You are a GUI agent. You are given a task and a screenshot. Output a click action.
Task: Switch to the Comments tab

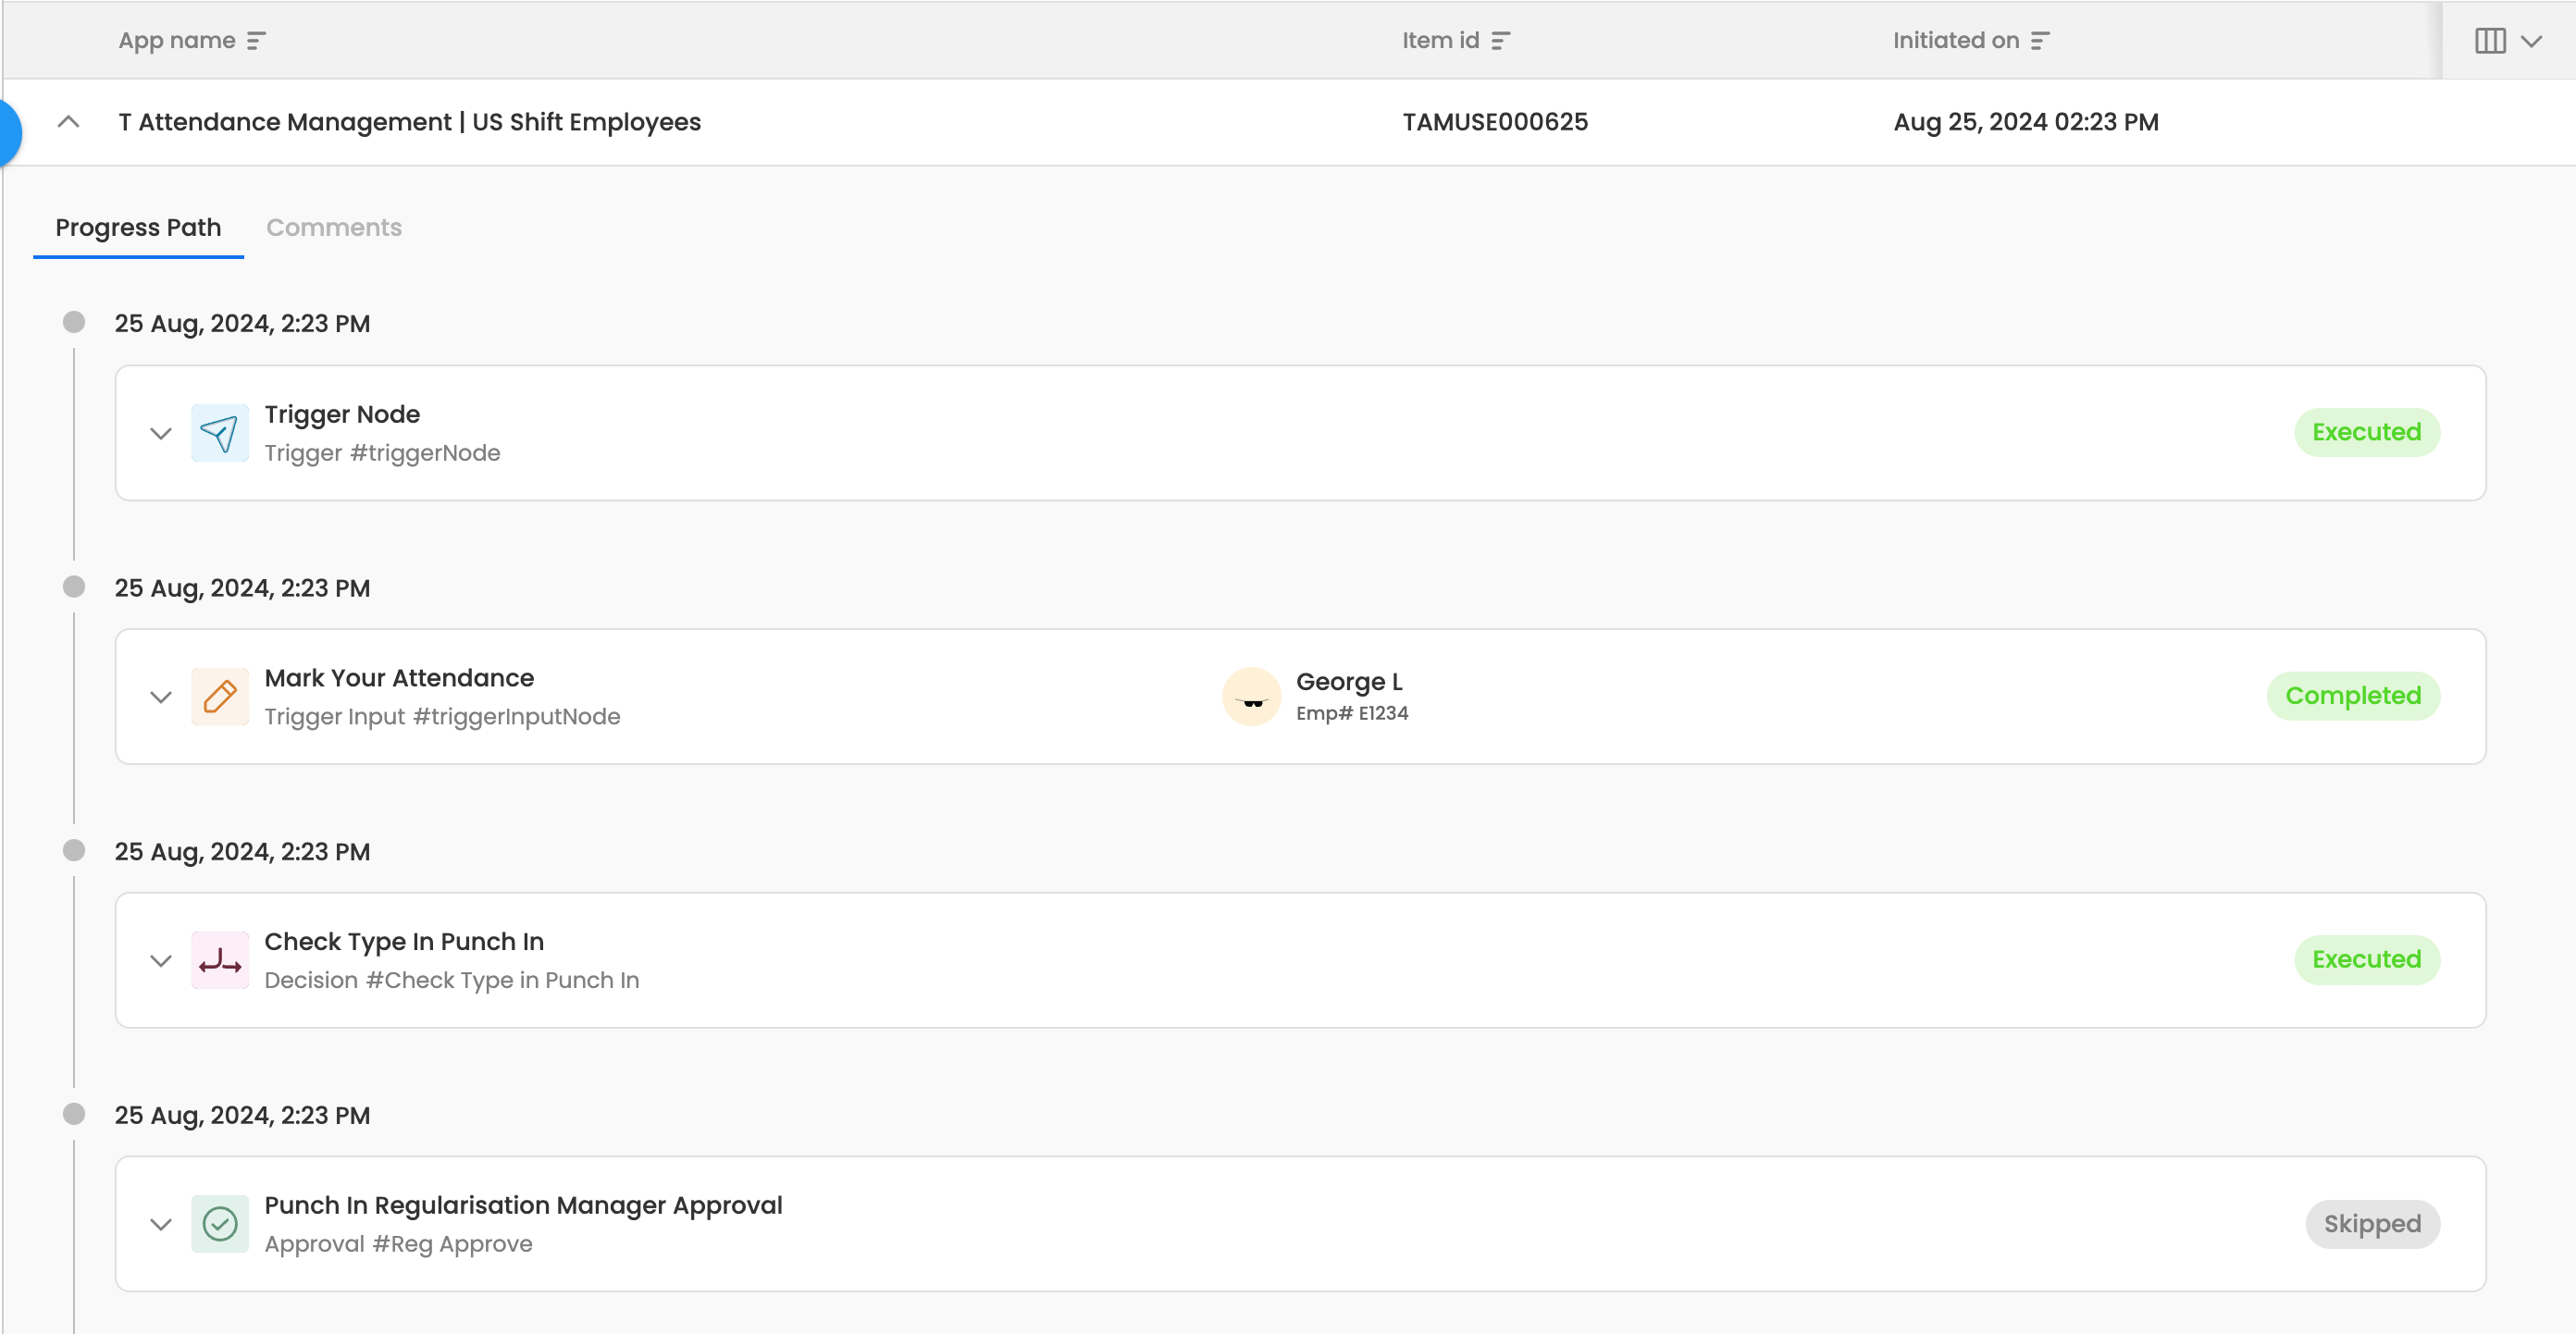[334, 228]
